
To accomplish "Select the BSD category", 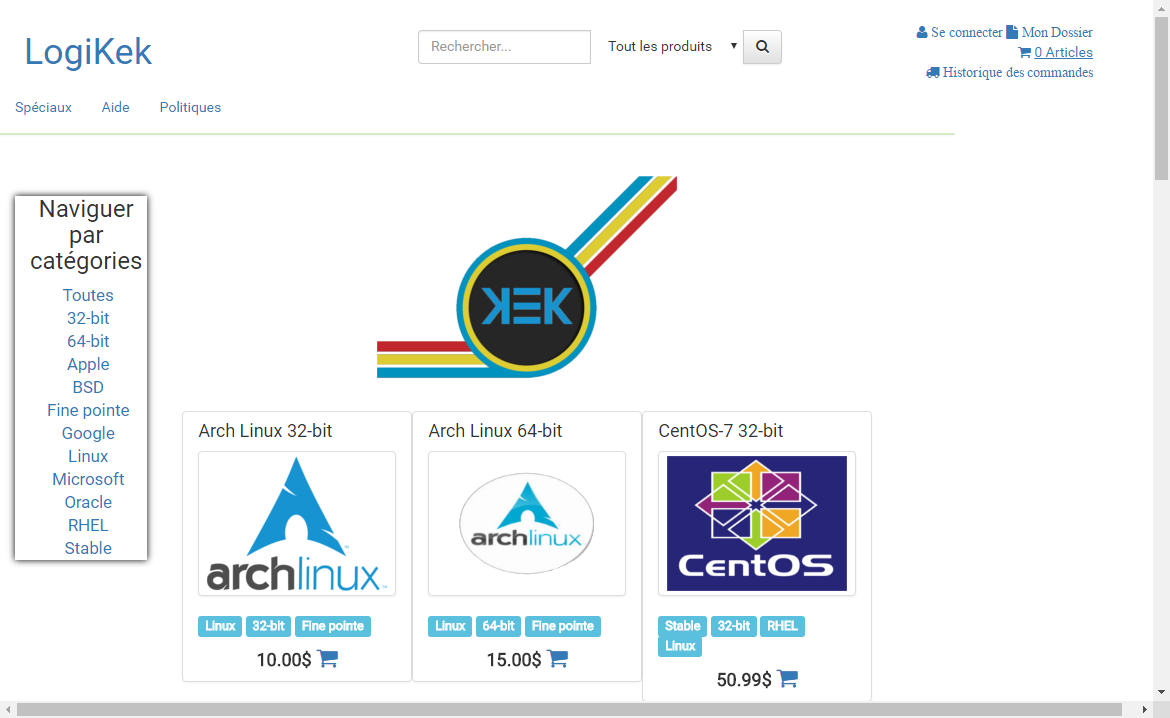I will tap(88, 387).
